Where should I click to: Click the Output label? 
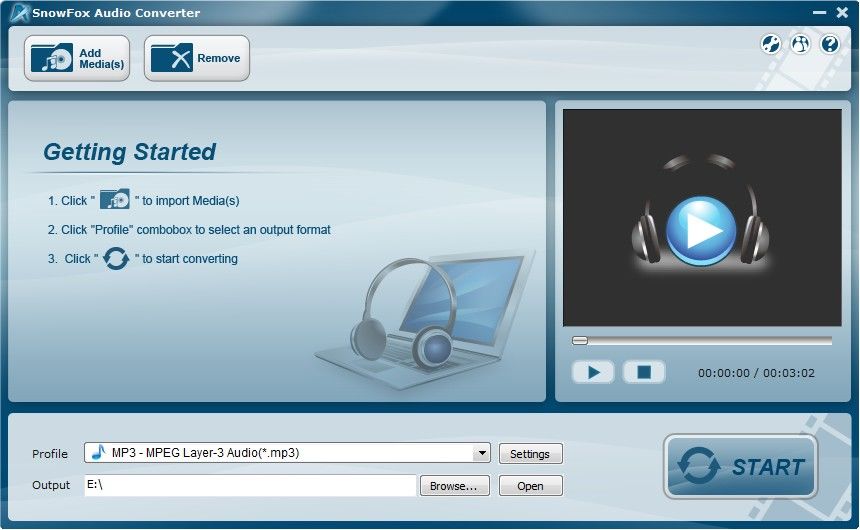[x=51, y=485]
